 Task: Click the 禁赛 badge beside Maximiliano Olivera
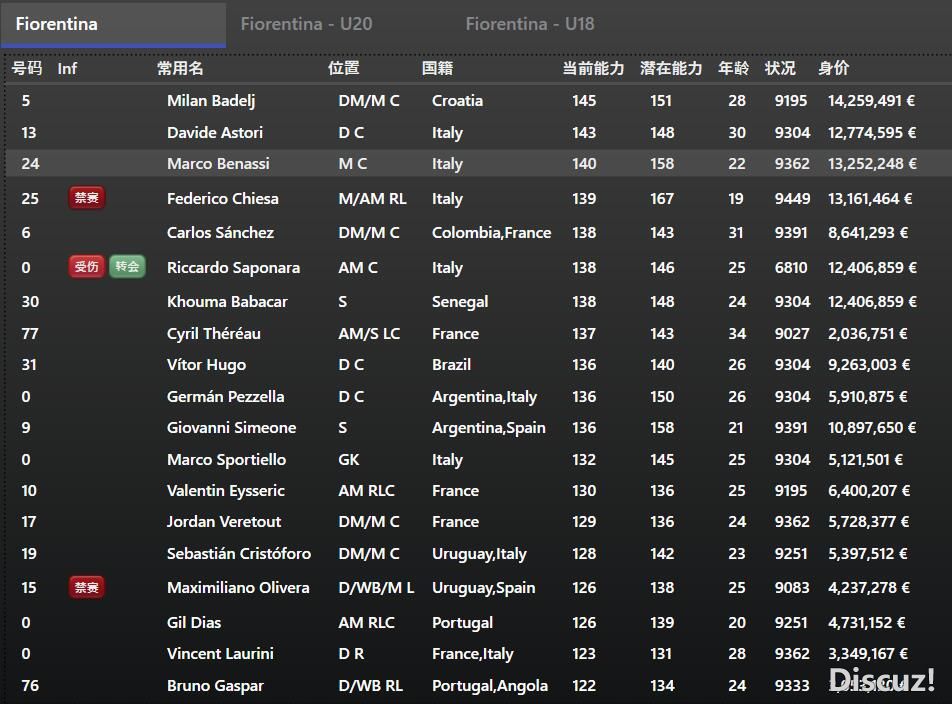tap(87, 587)
